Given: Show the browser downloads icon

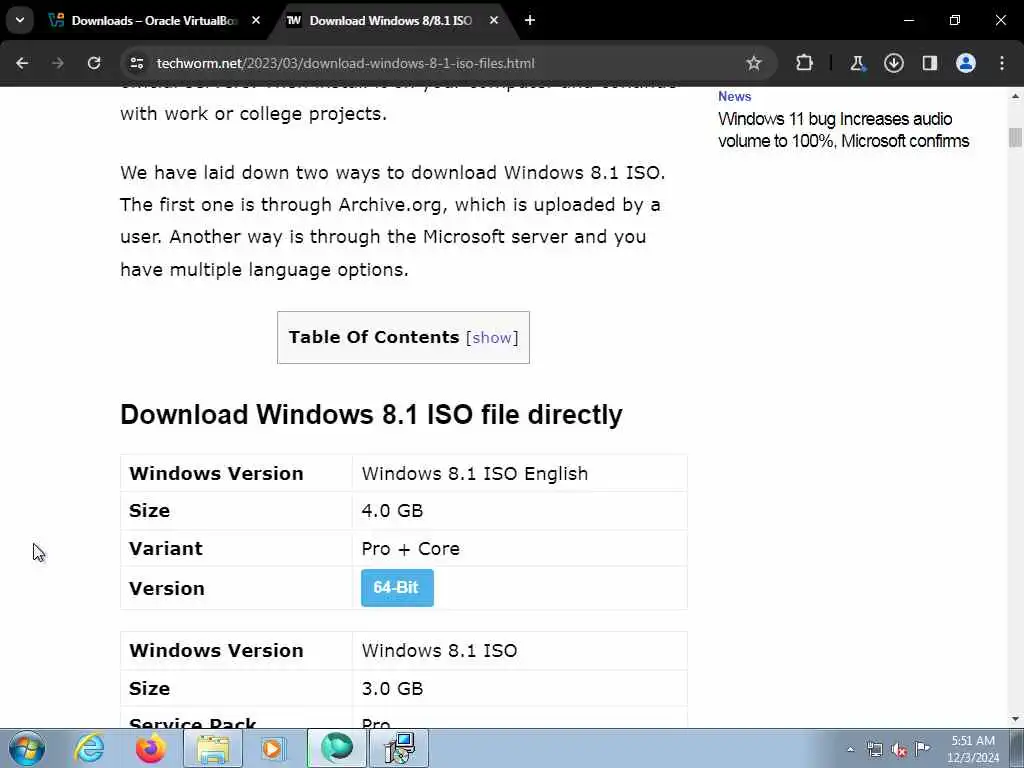Looking at the screenshot, I should pos(893,63).
